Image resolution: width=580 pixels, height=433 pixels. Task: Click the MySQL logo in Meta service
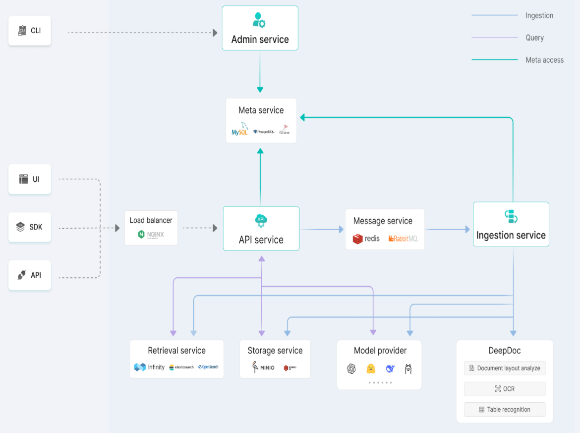coord(239,129)
